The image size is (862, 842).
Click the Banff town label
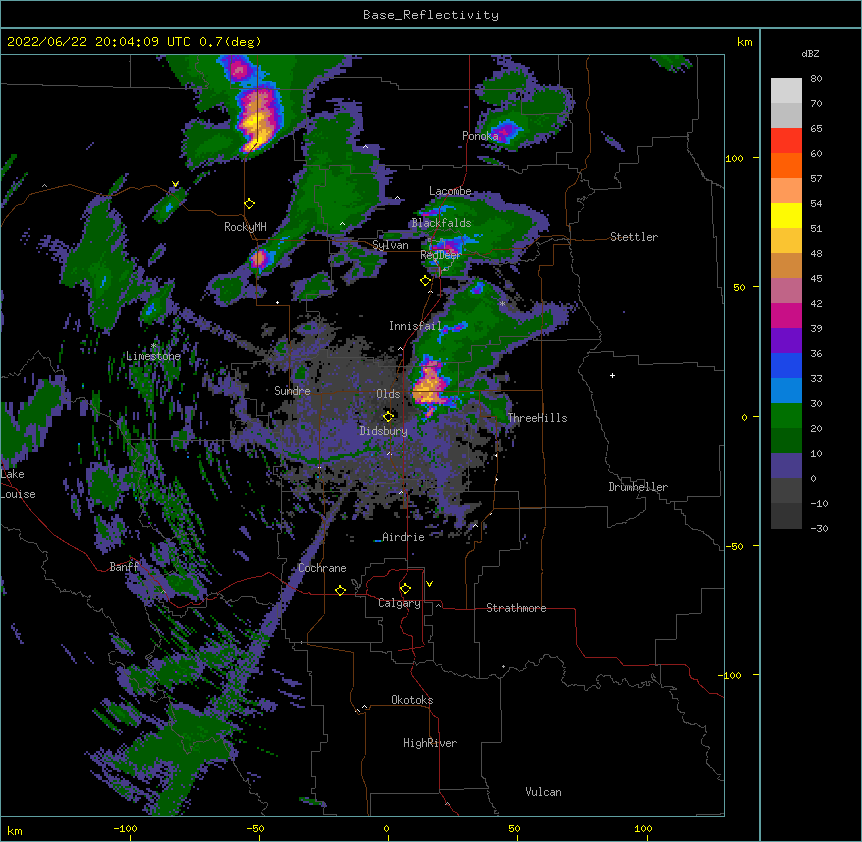pos(124,567)
